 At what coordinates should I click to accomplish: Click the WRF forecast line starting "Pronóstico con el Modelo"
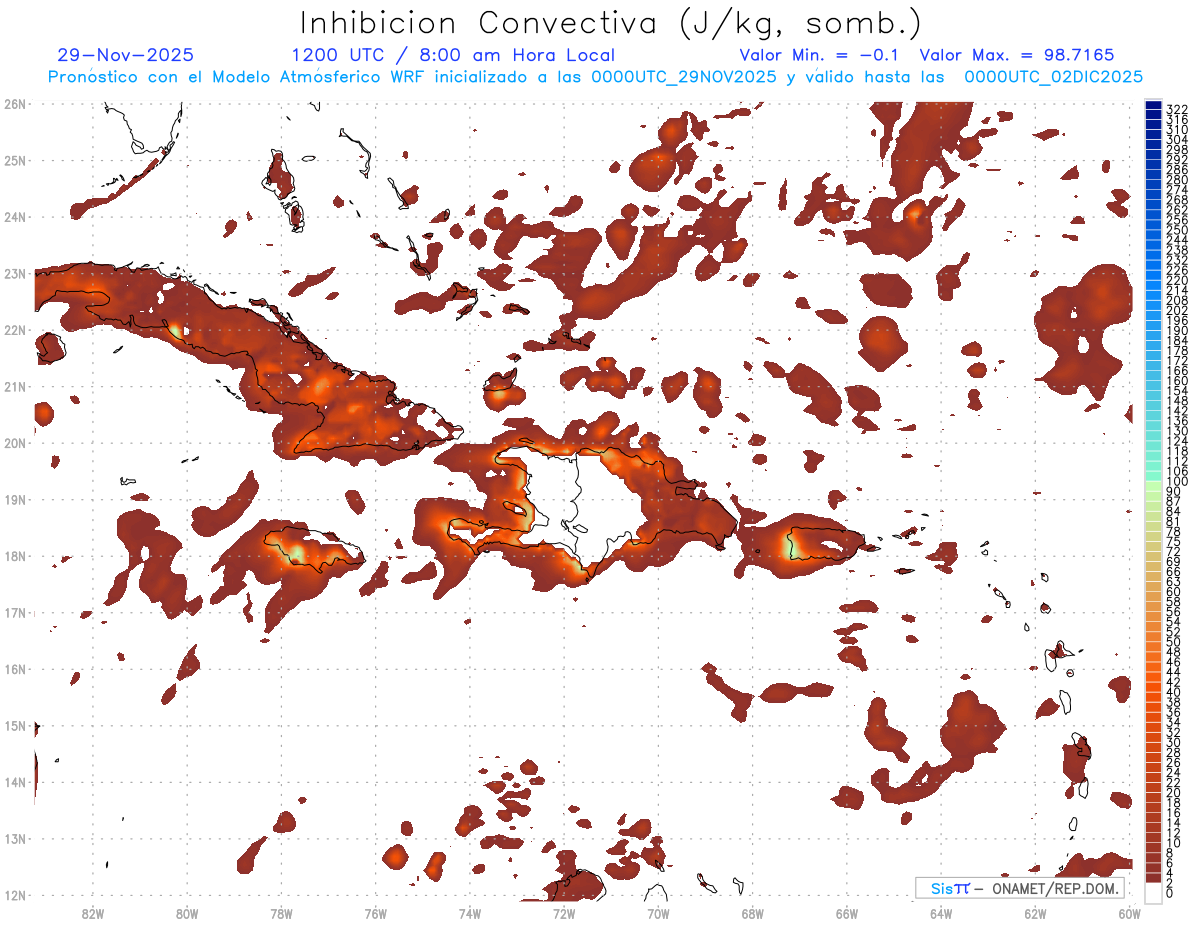tap(596, 77)
